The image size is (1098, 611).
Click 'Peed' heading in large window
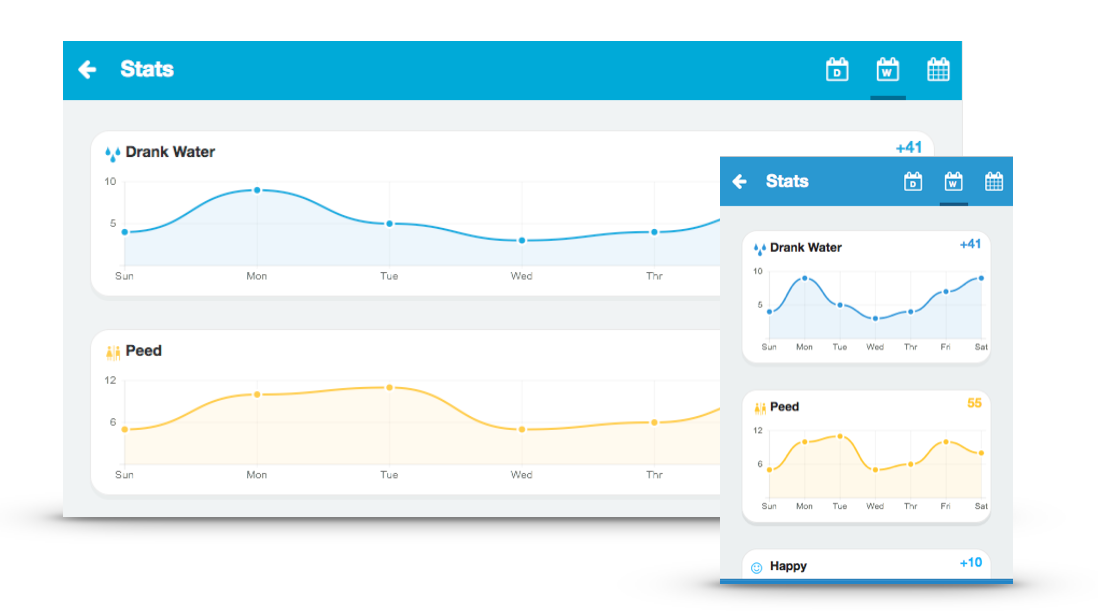(x=144, y=351)
